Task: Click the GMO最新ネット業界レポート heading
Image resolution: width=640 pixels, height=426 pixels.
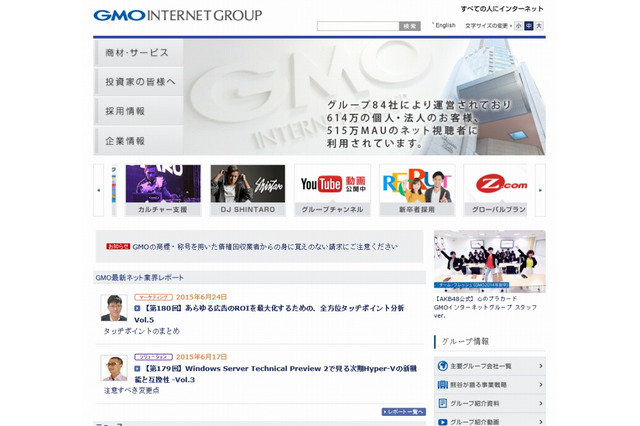Action: click(x=140, y=277)
